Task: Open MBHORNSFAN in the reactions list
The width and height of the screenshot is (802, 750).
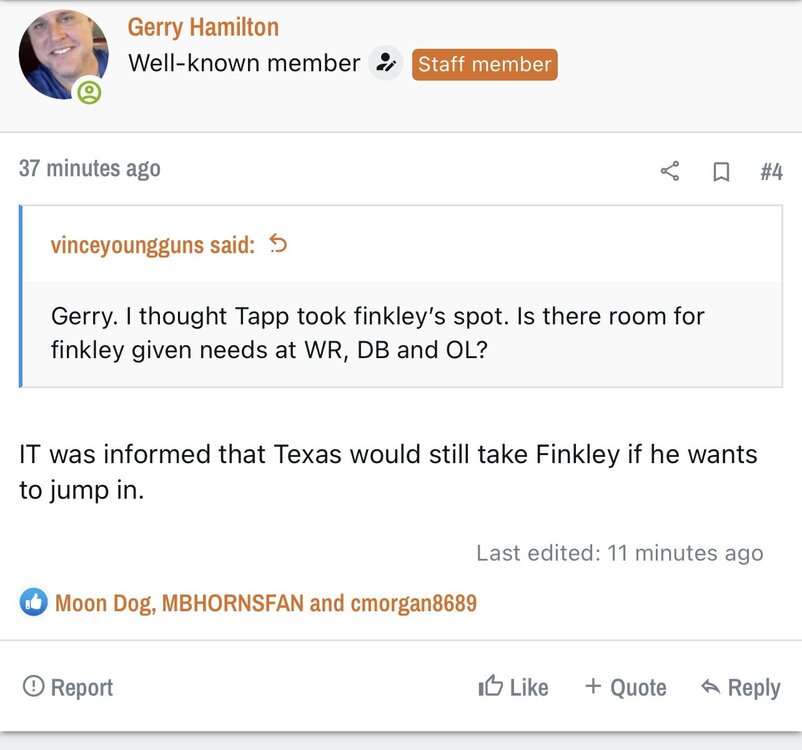Action: click(x=232, y=603)
